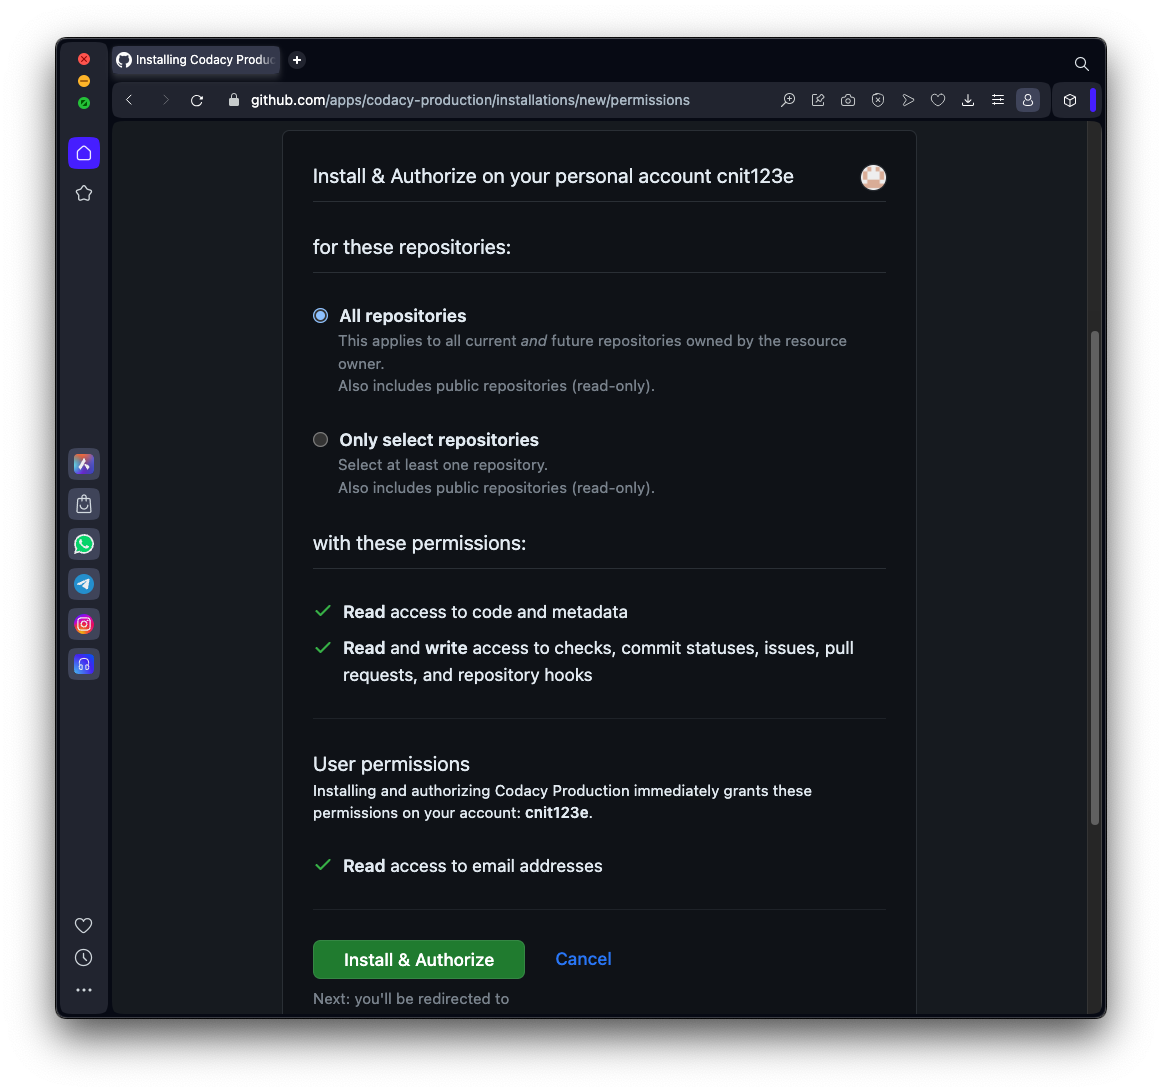The image size is (1162, 1092).
Task: Click the ad blocker shield icon
Action: pos(878,100)
